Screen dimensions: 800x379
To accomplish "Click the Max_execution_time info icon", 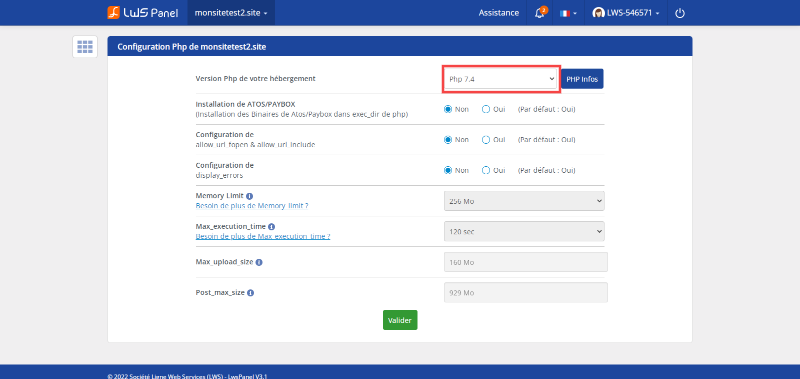I will pos(271,226).
